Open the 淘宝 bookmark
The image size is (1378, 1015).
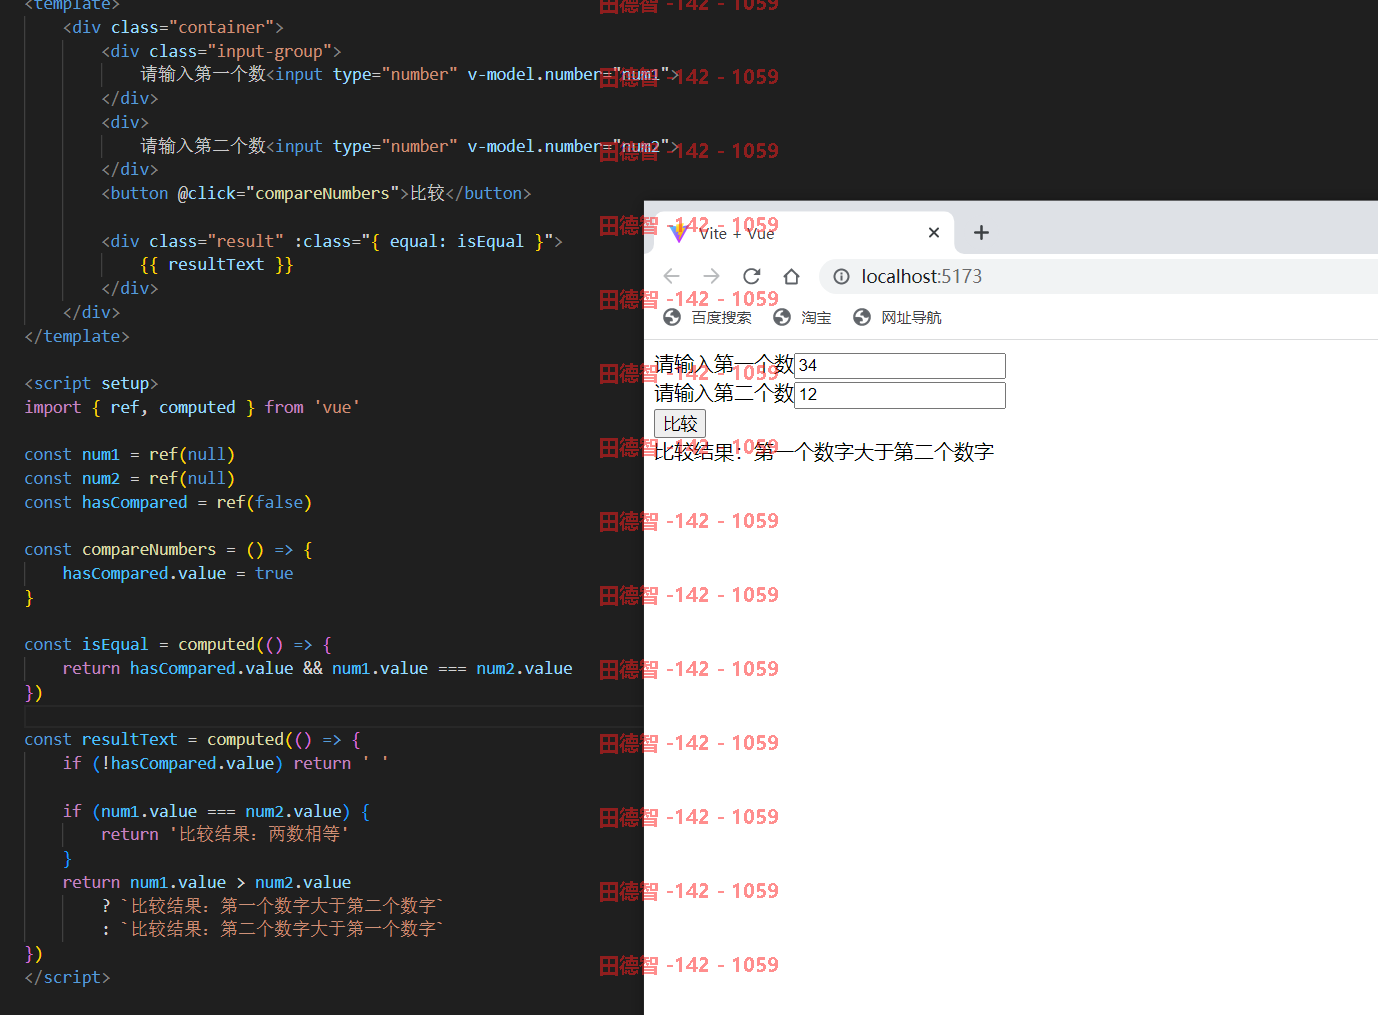click(x=803, y=317)
